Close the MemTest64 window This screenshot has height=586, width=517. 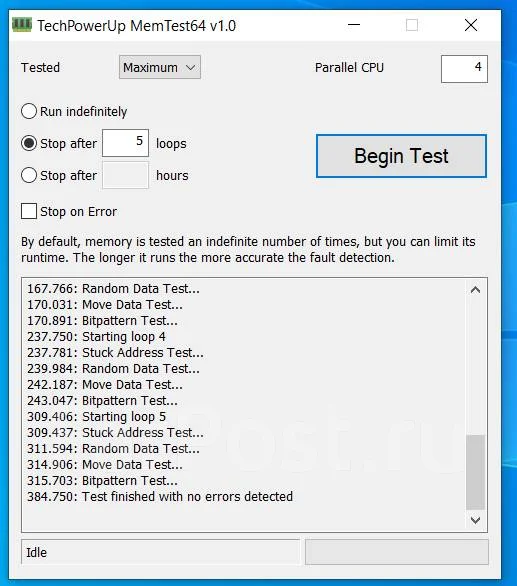coord(471,25)
